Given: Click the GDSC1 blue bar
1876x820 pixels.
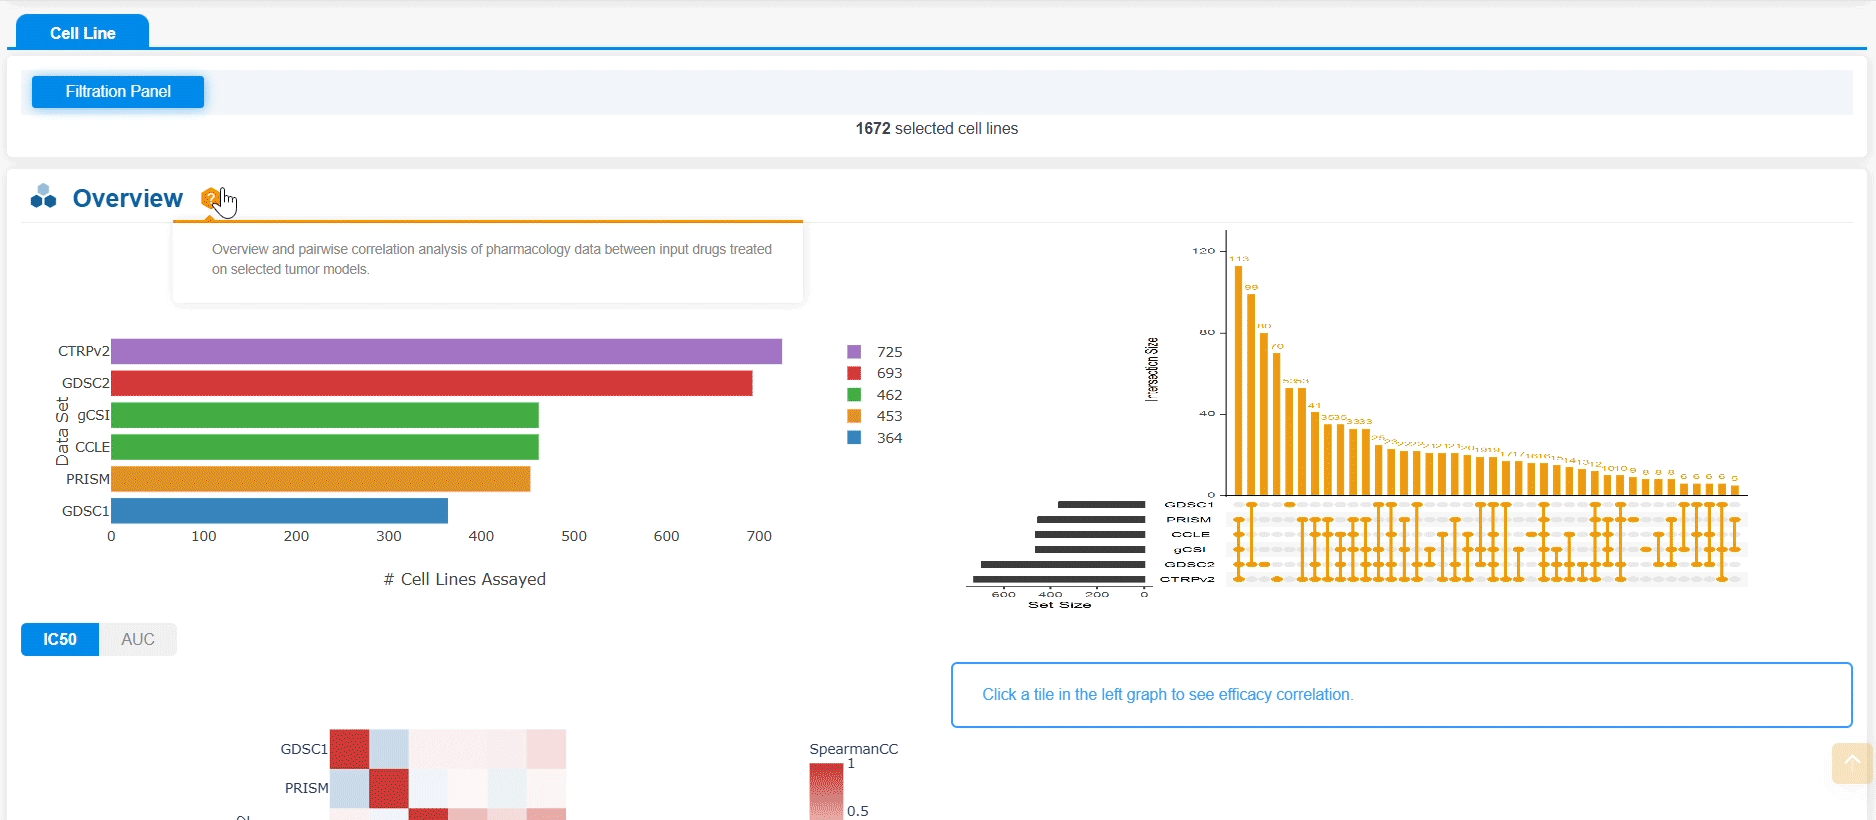Looking at the screenshot, I should coord(279,511).
